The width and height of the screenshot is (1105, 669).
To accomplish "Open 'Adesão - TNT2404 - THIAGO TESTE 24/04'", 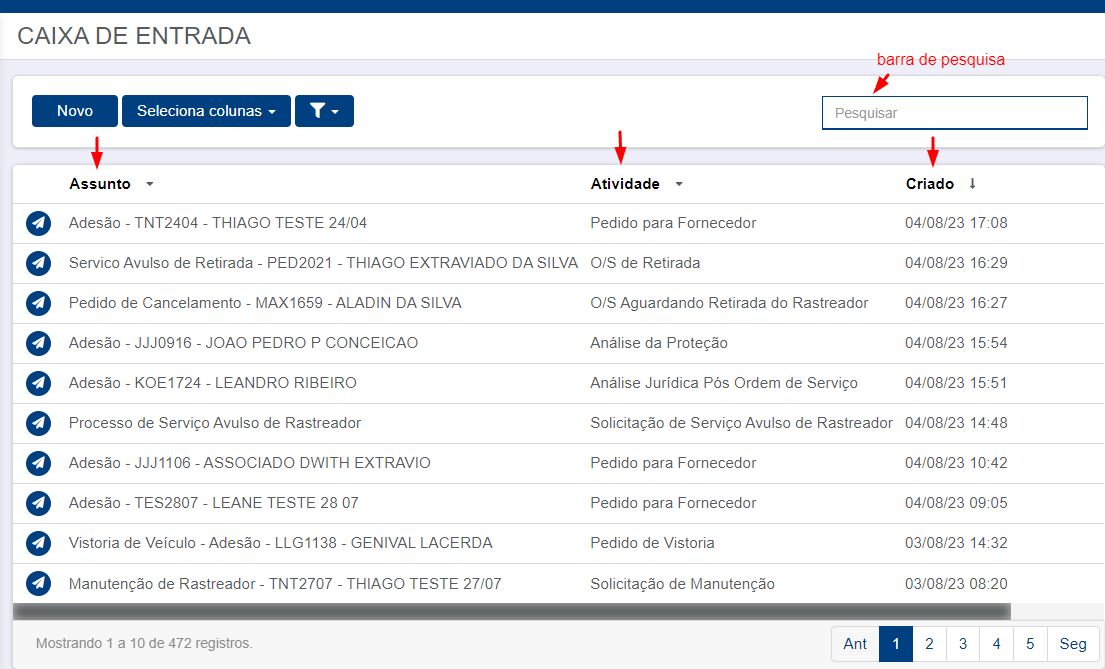I will coord(218,223).
